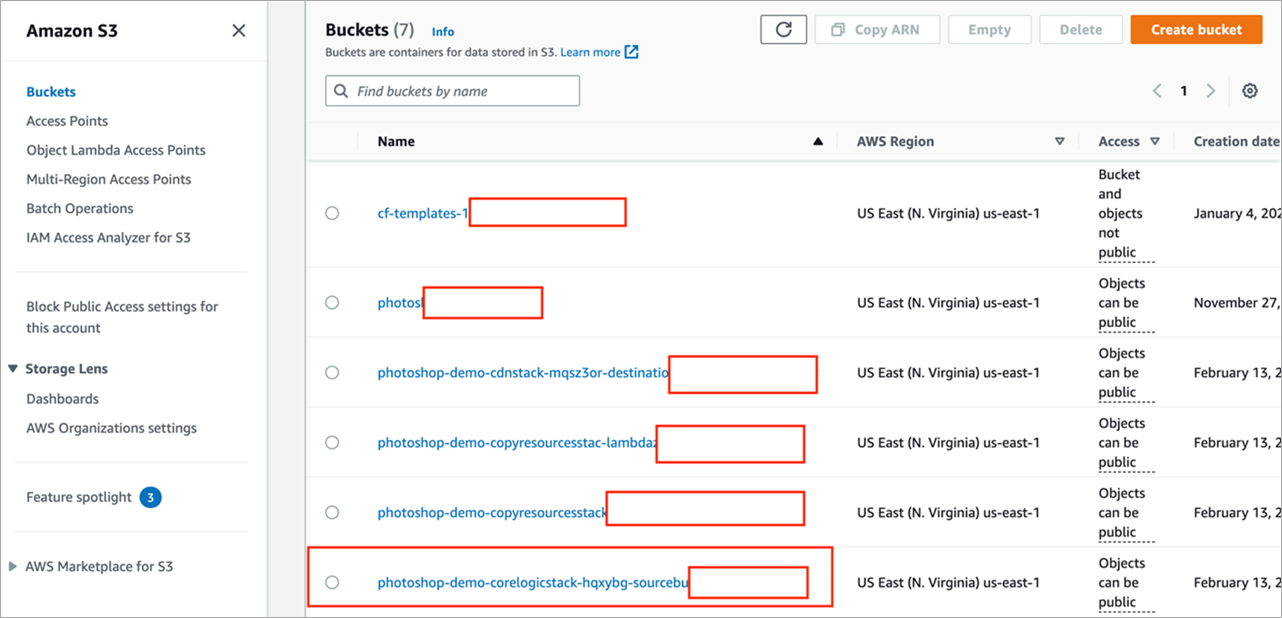Click the search magnifier icon
1282x618 pixels.
[x=340, y=91]
